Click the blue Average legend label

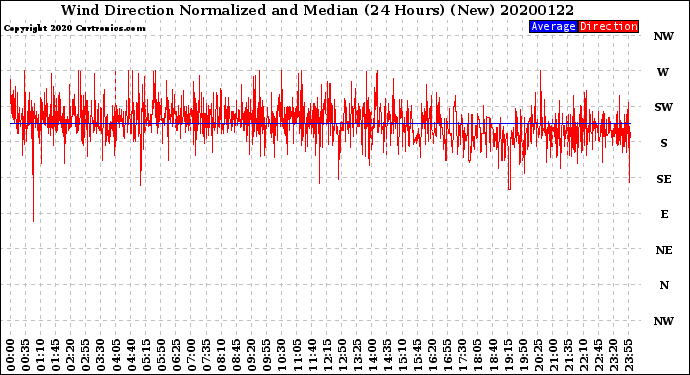pyautogui.click(x=553, y=26)
